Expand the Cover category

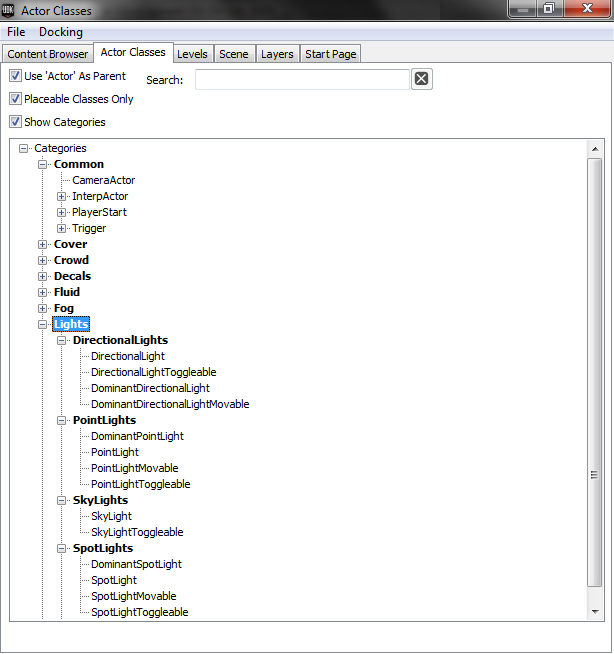pyautogui.click(x=43, y=245)
